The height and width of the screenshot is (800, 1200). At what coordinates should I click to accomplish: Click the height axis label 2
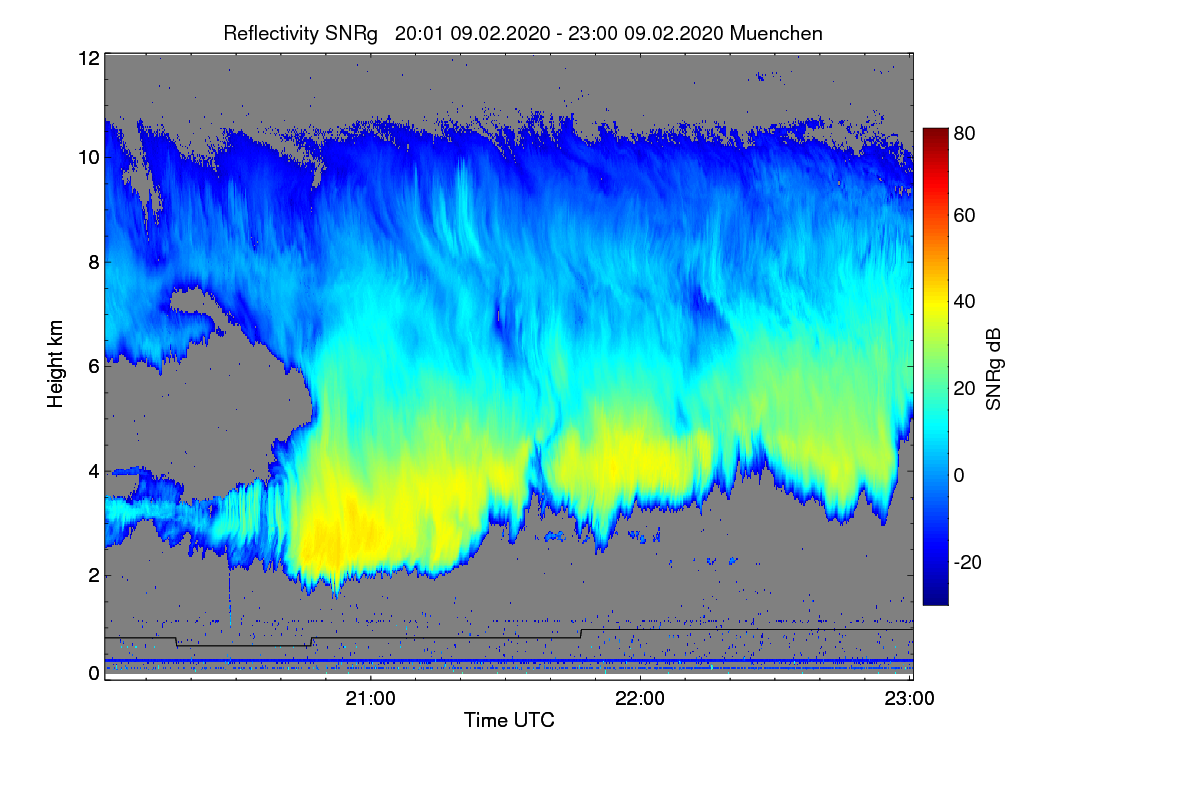pyautogui.click(x=94, y=574)
